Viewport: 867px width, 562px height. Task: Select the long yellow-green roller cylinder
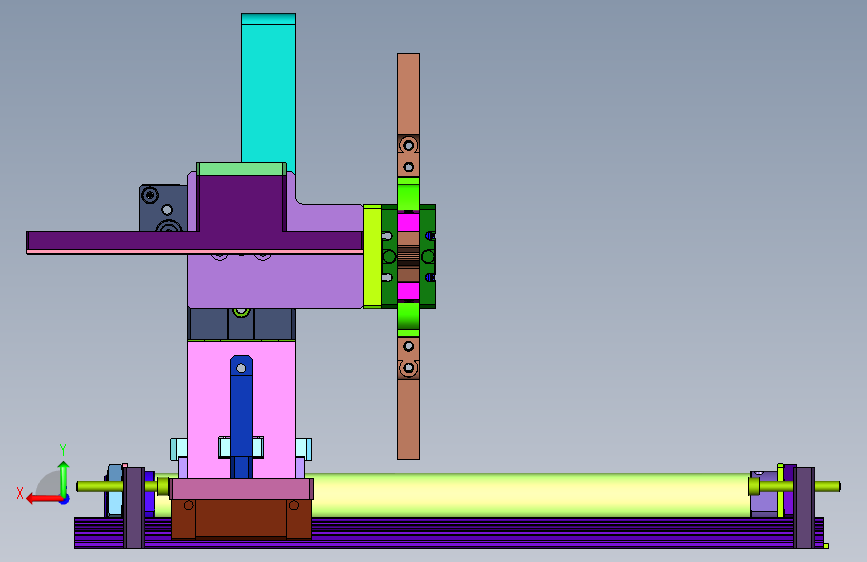tap(531, 495)
